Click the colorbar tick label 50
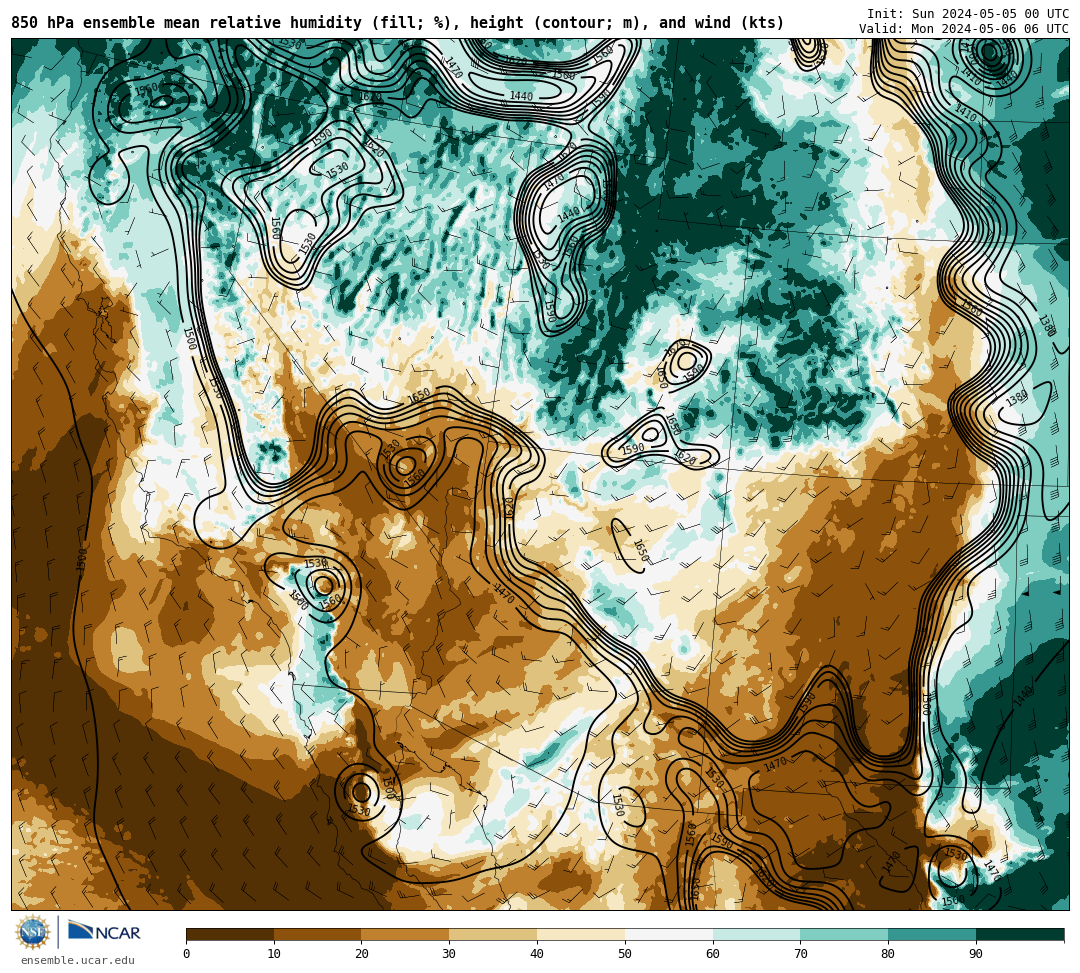 pyautogui.click(x=625, y=954)
